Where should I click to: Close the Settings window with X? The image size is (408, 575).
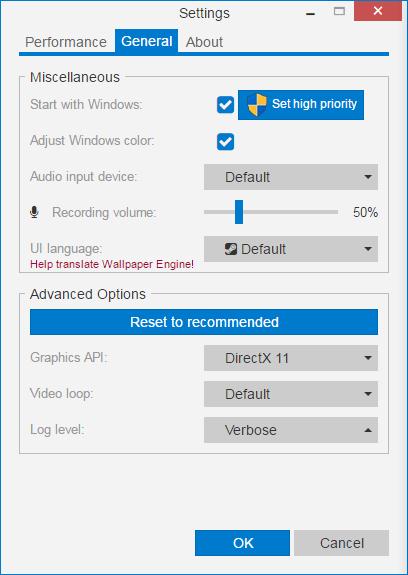(x=378, y=11)
